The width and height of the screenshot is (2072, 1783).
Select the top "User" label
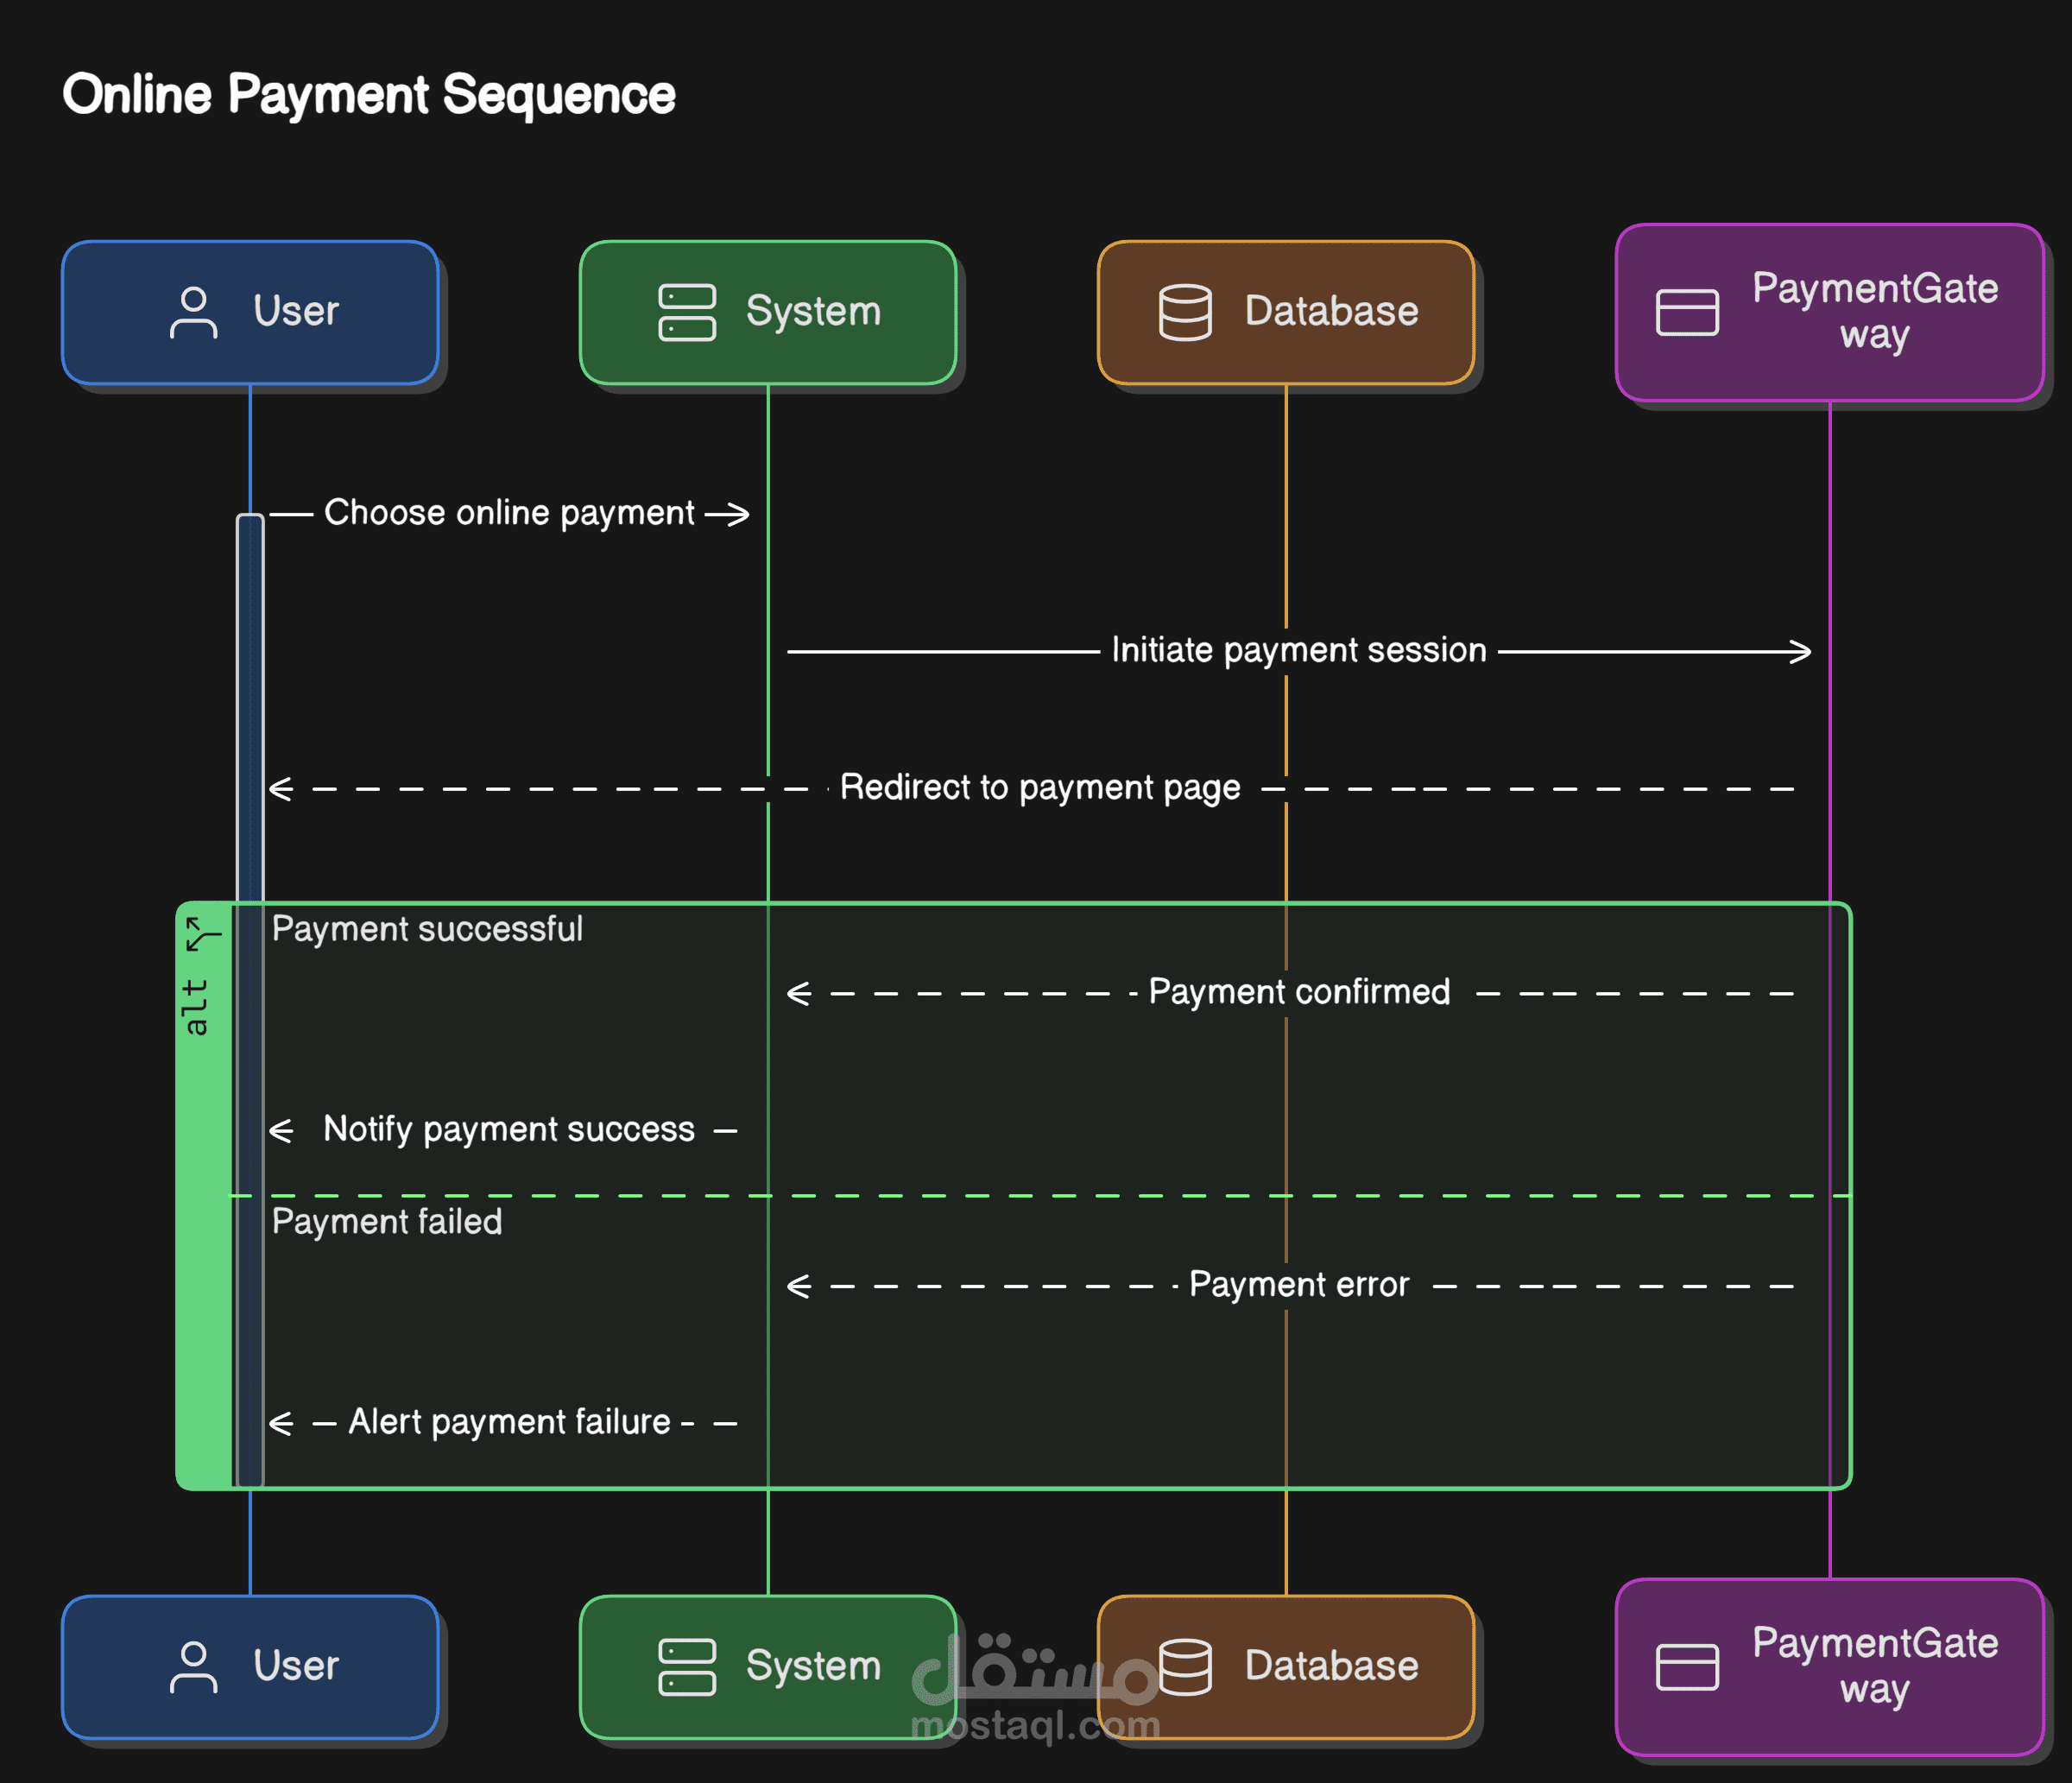[x=296, y=311]
